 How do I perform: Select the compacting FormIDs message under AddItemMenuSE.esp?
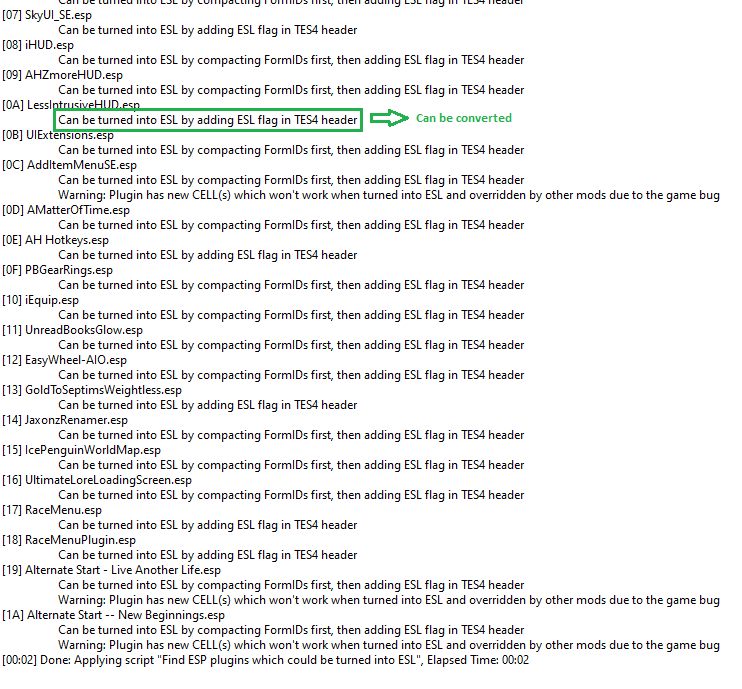(x=291, y=180)
